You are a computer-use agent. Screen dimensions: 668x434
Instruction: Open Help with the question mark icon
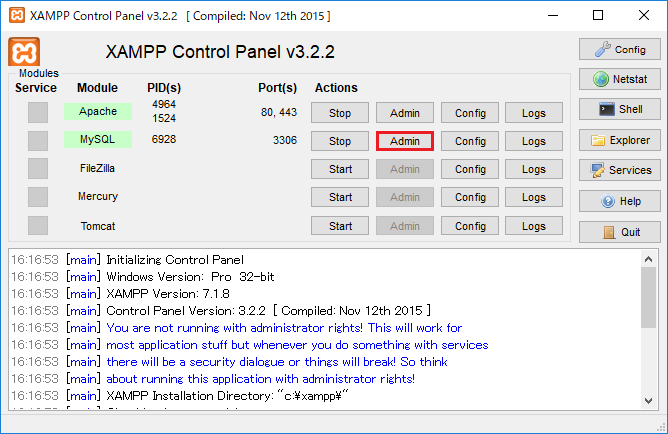coord(619,201)
